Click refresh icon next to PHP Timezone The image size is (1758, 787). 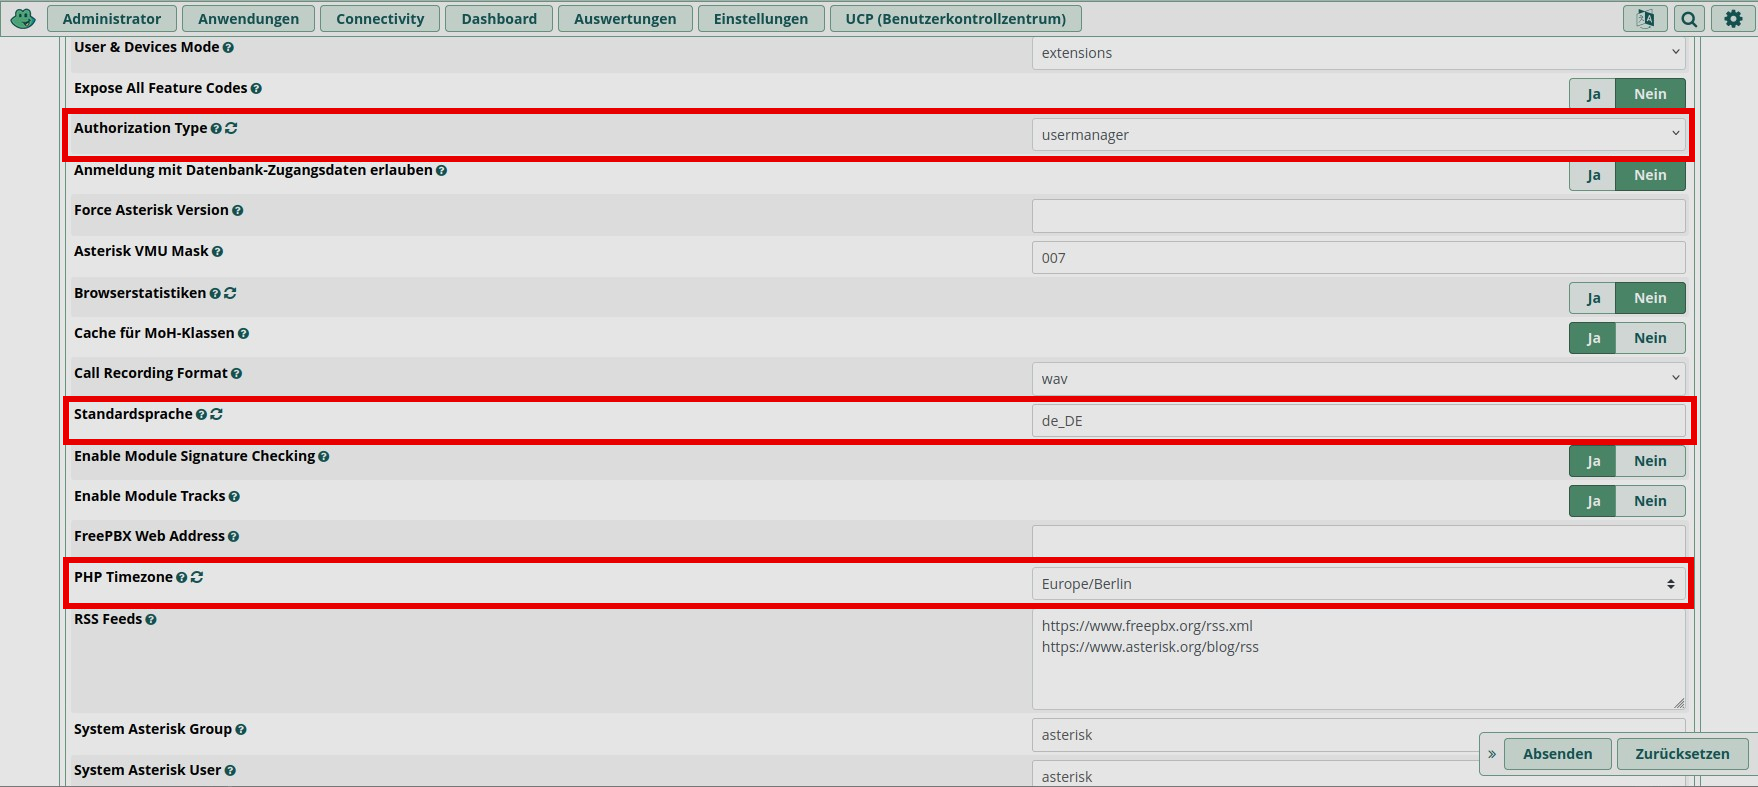197,577
